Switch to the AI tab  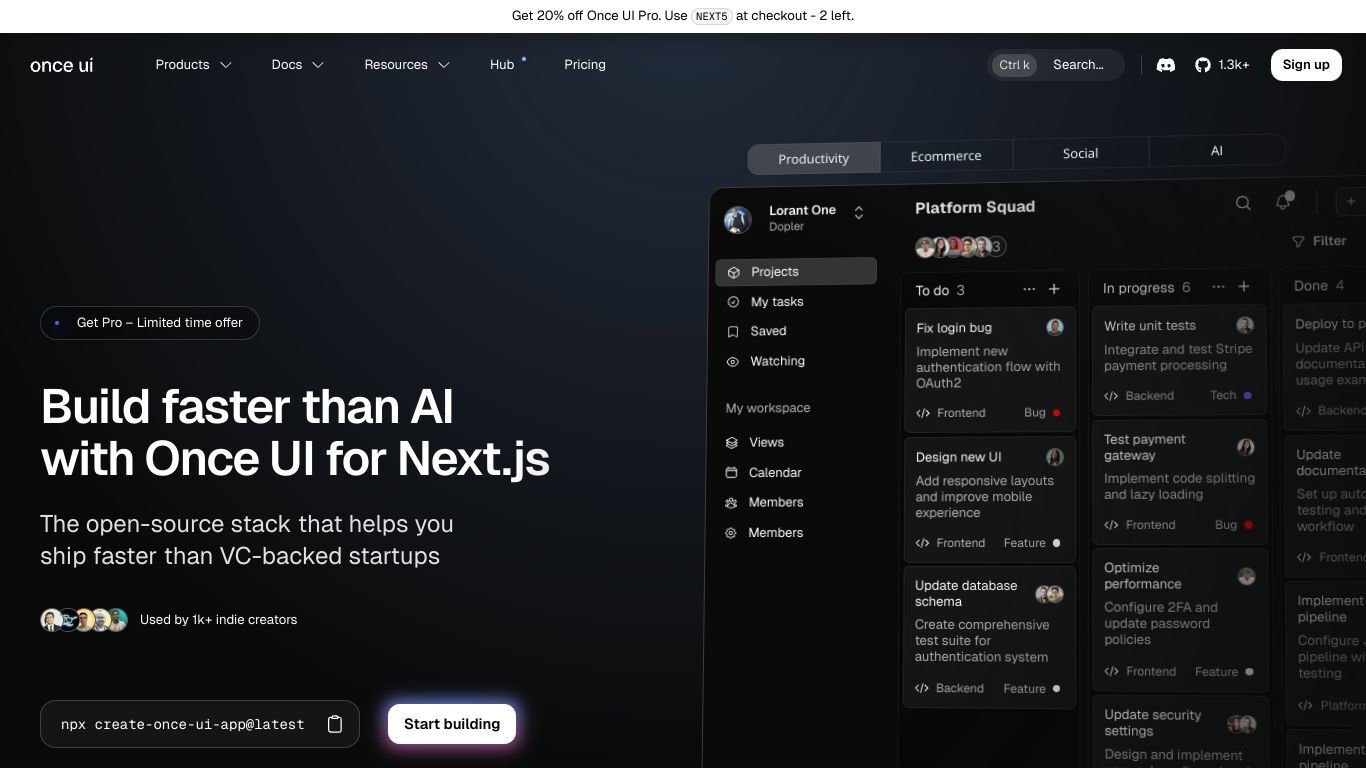(1217, 151)
